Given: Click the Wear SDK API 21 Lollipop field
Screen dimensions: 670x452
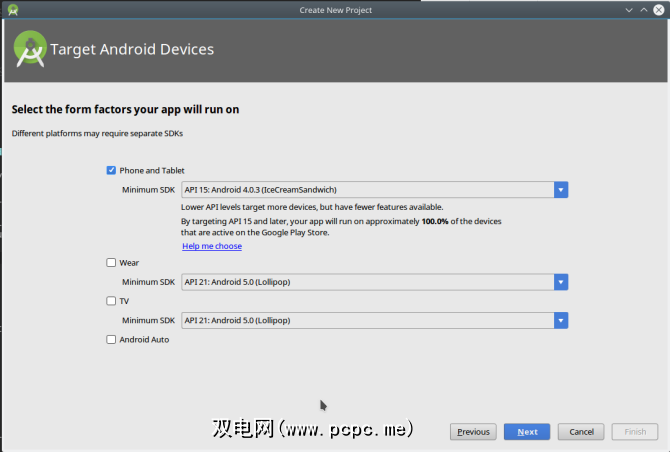Looking at the screenshot, I should click(x=367, y=282).
